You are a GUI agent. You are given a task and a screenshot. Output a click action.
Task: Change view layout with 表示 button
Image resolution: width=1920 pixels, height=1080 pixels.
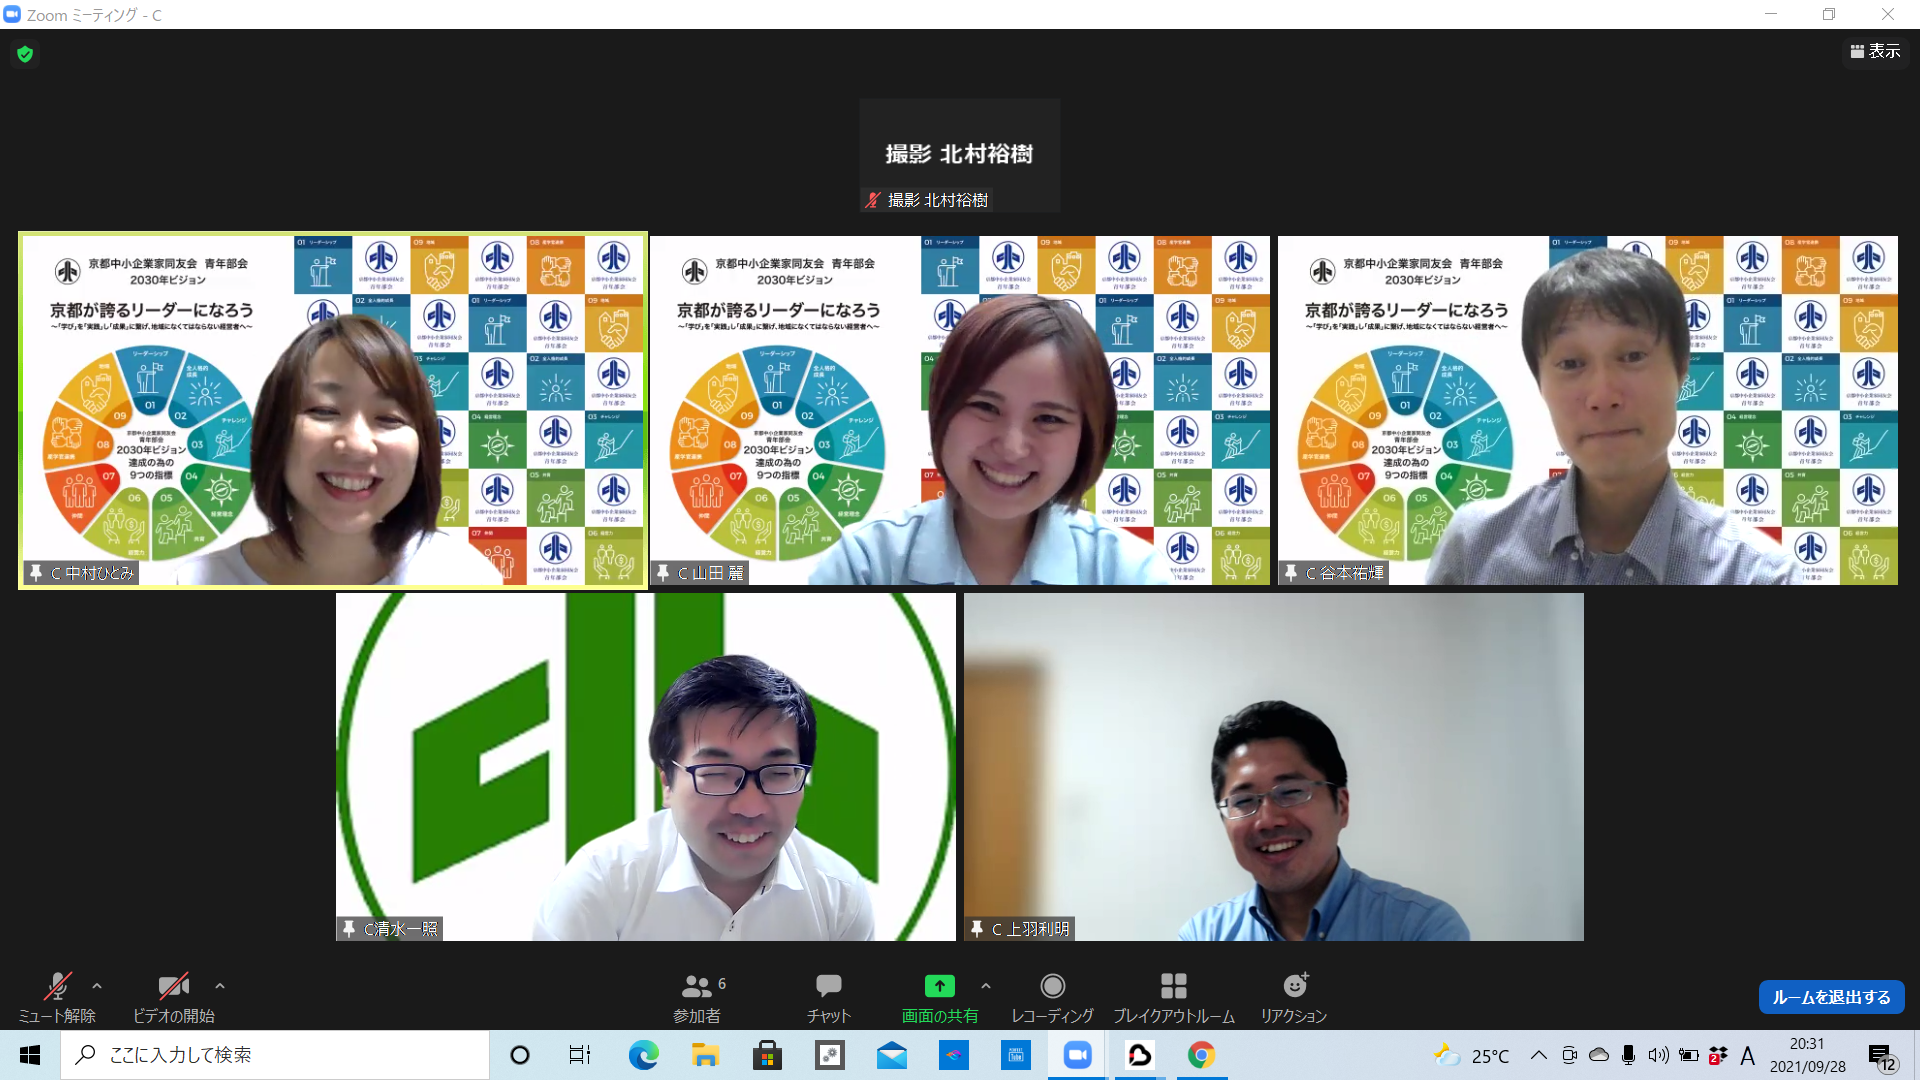click(x=1875, y=51)
